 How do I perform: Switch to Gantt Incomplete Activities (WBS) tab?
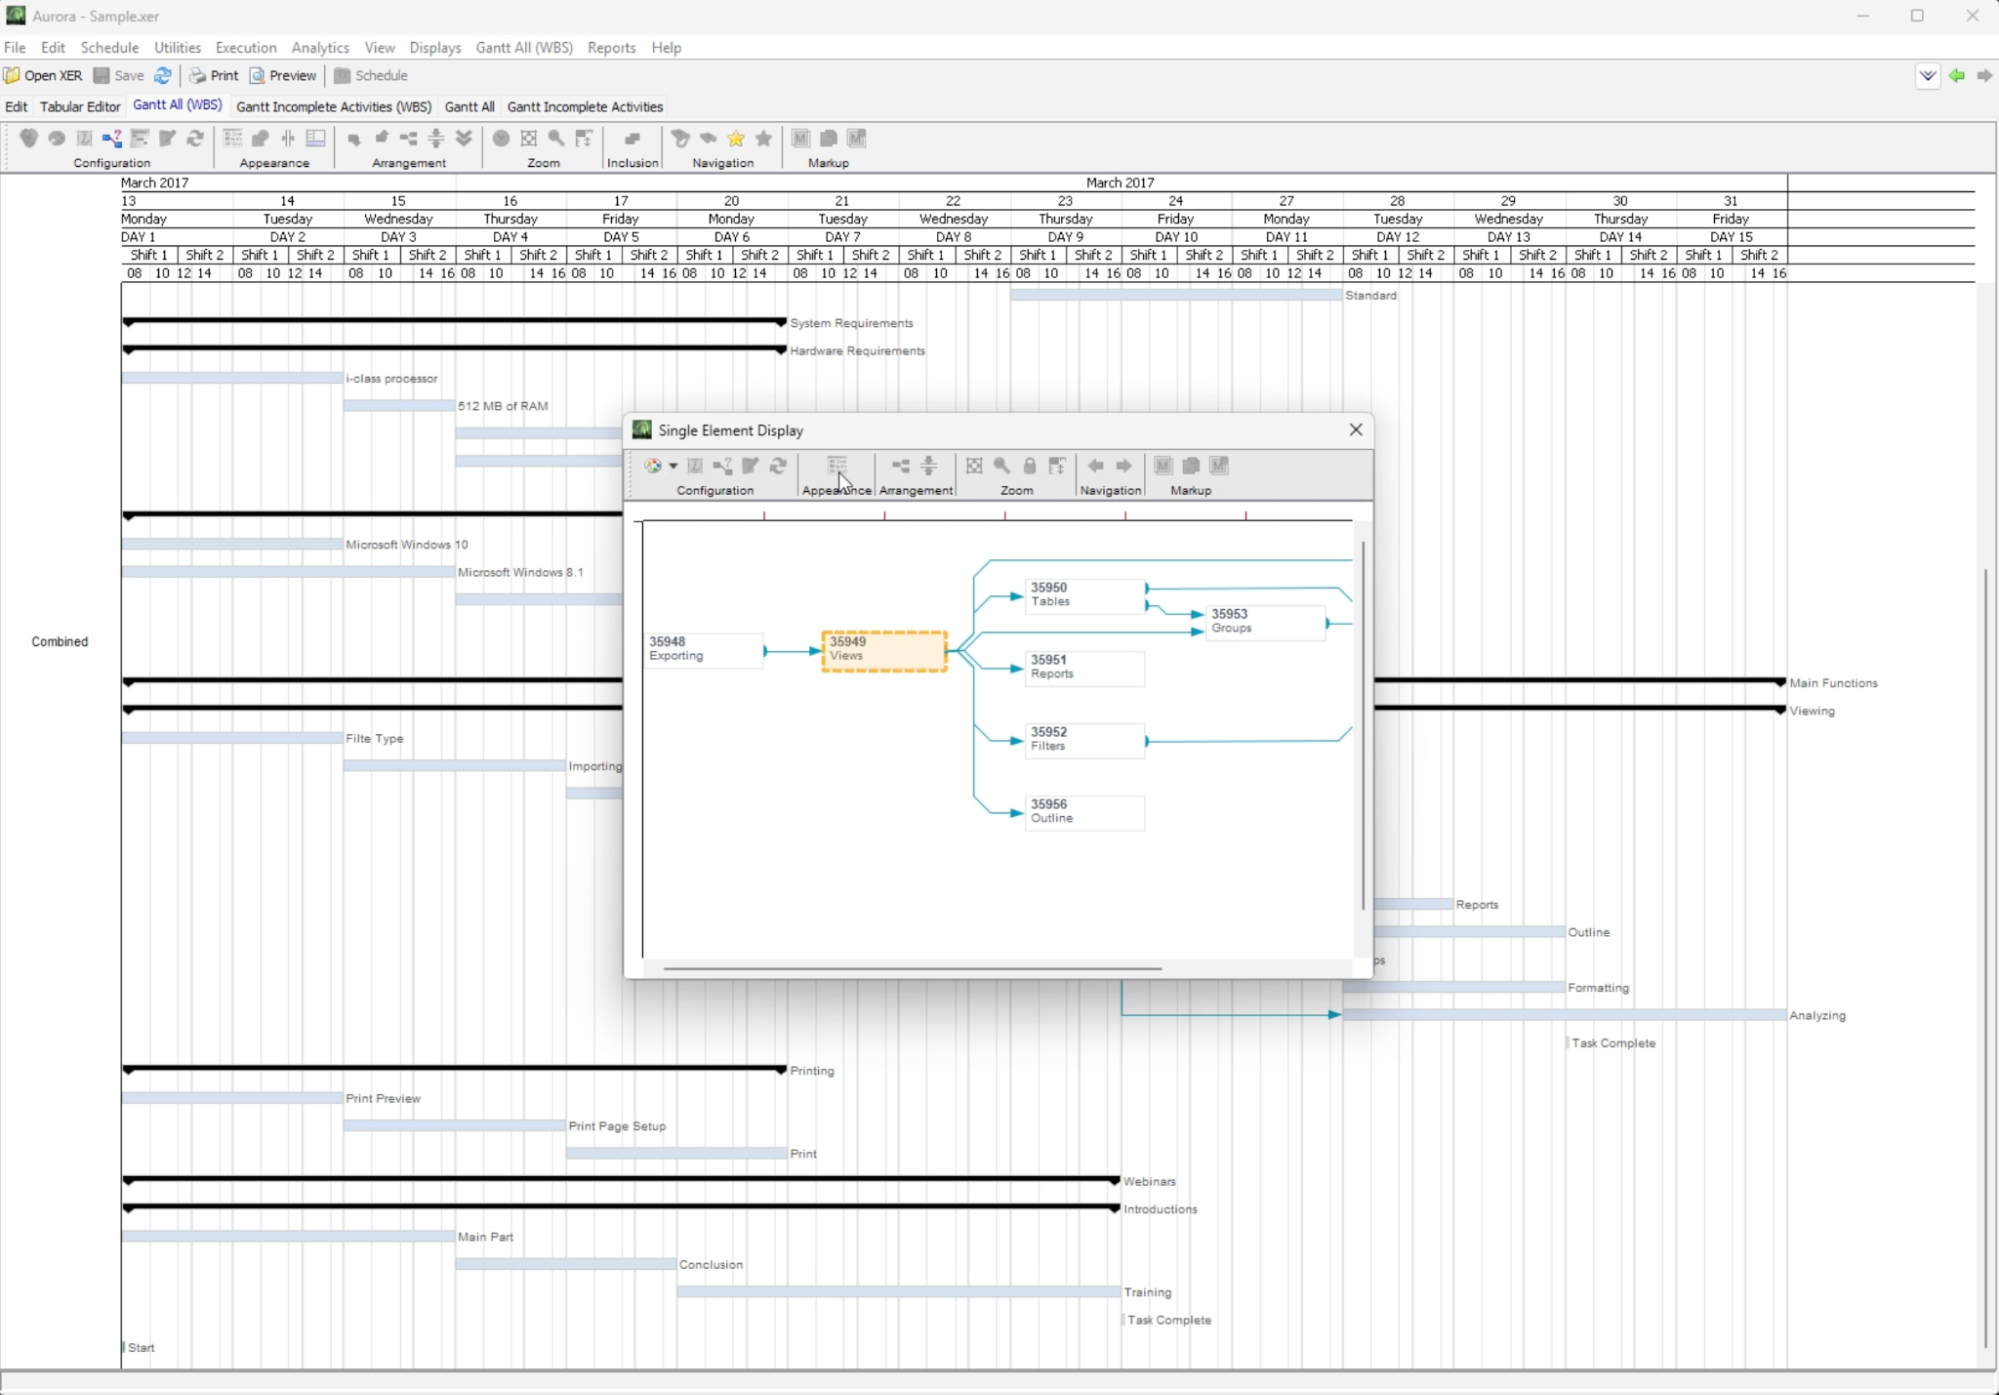coord(333,107)
